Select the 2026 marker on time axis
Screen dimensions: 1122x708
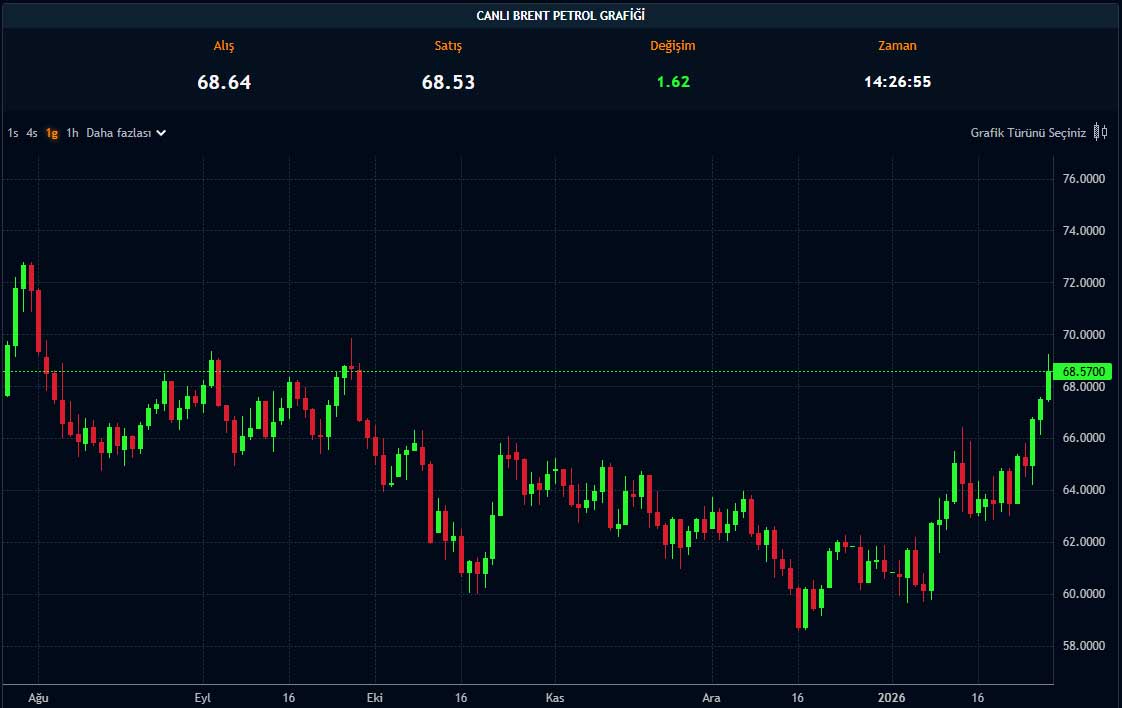[x=890, y=697]
